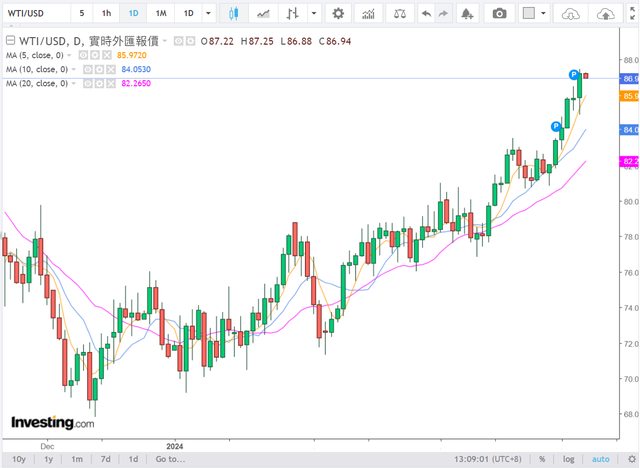
Task: Collapse the WTI/USD legend box
Action: coord(9,42)
